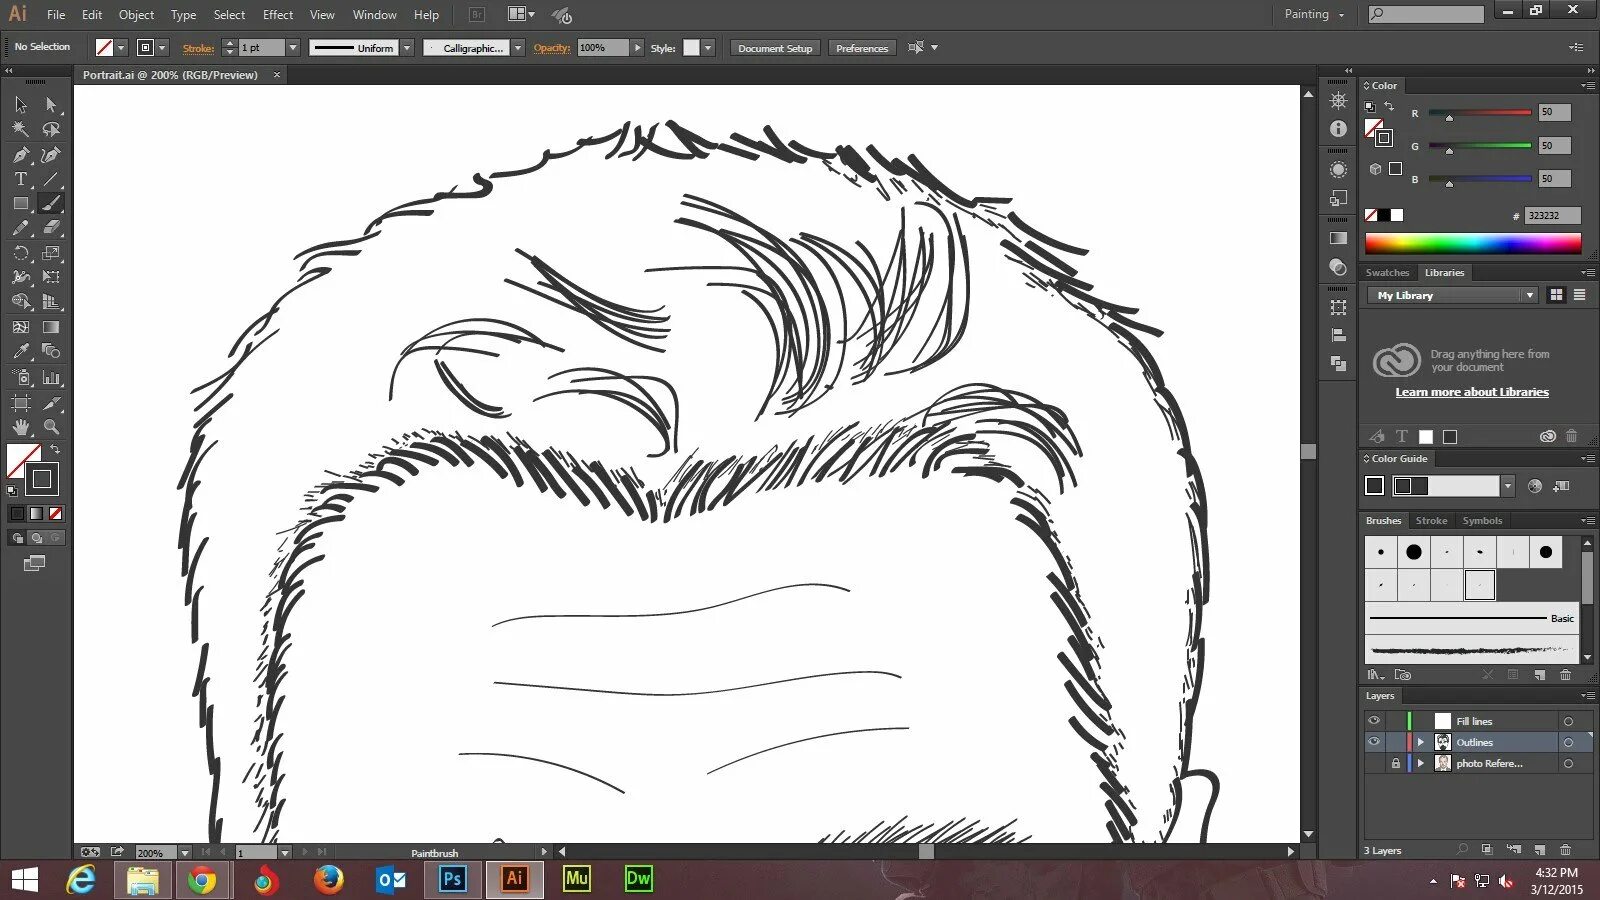Hide the Fill lines layer
Image resolution: width=1600 pixels, height=900 pixels.
click(1374, 721)
